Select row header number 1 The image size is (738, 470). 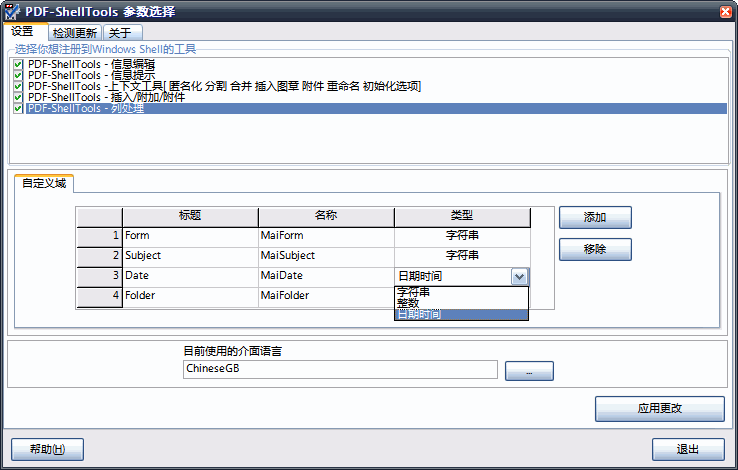[99, 236]
